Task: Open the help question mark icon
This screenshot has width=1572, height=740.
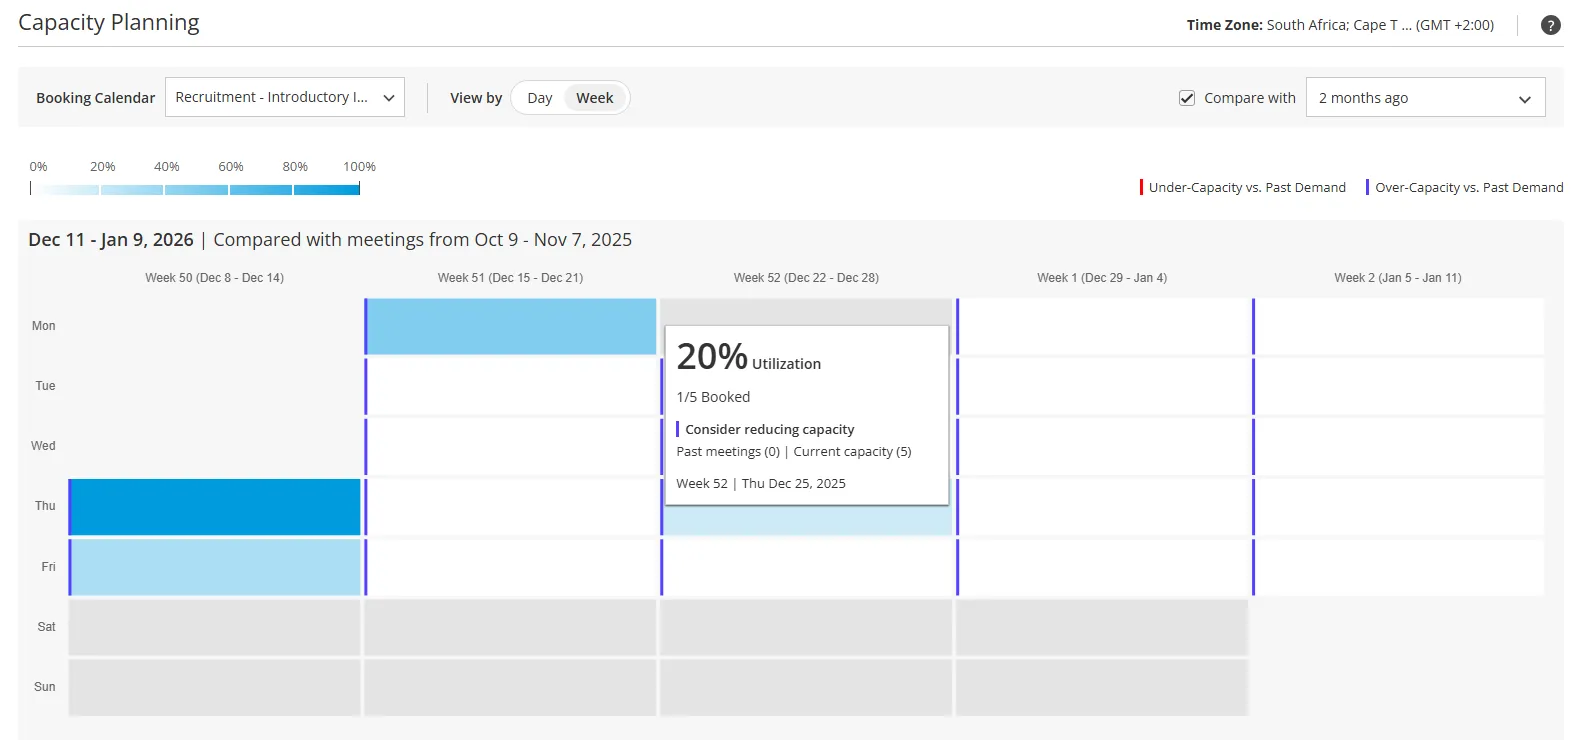Action: 1550,25
